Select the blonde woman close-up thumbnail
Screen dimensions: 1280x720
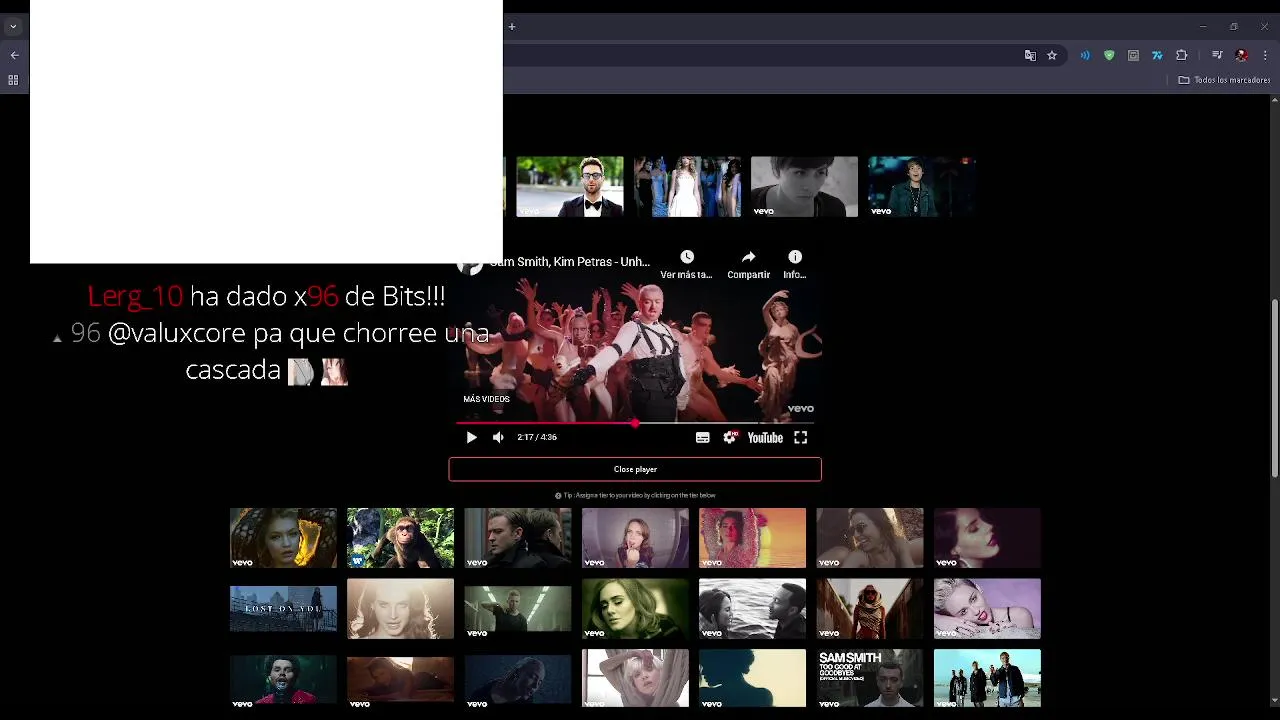point(400,609)
